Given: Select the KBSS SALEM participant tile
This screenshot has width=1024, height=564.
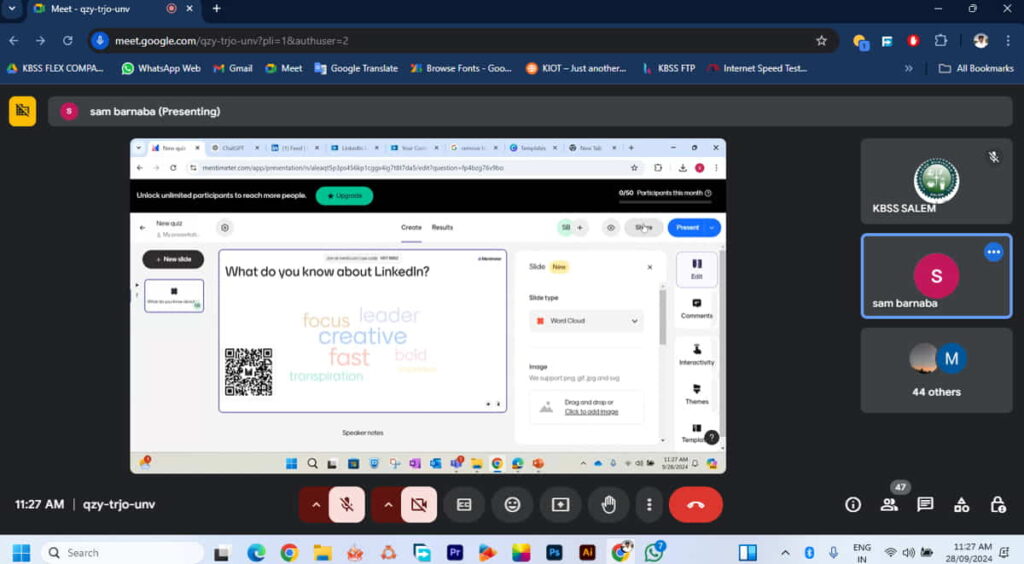Looking at the screenshot, I should [936, 181].
